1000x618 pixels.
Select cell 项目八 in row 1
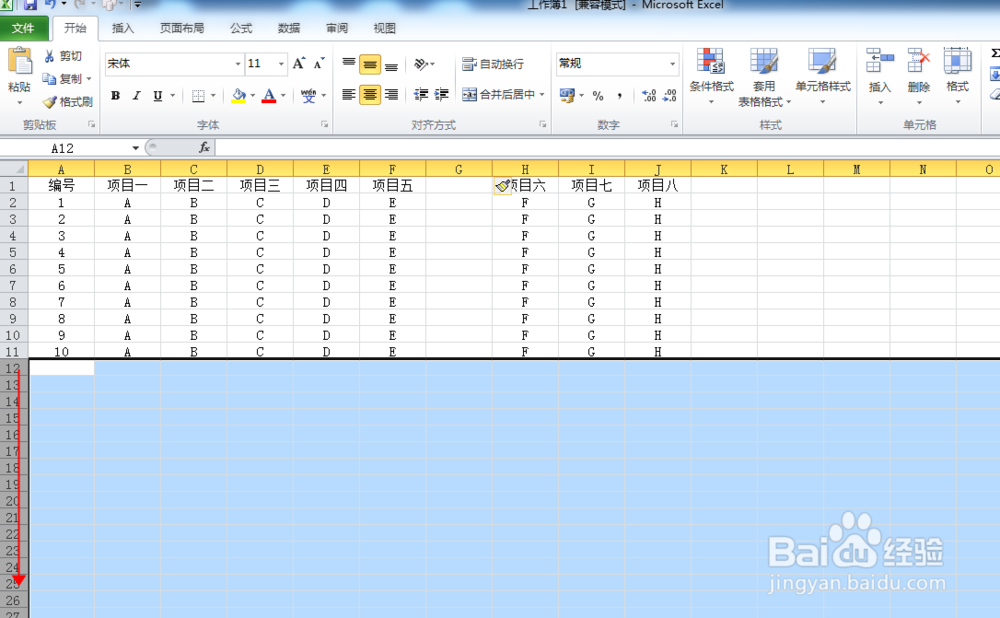658,186
